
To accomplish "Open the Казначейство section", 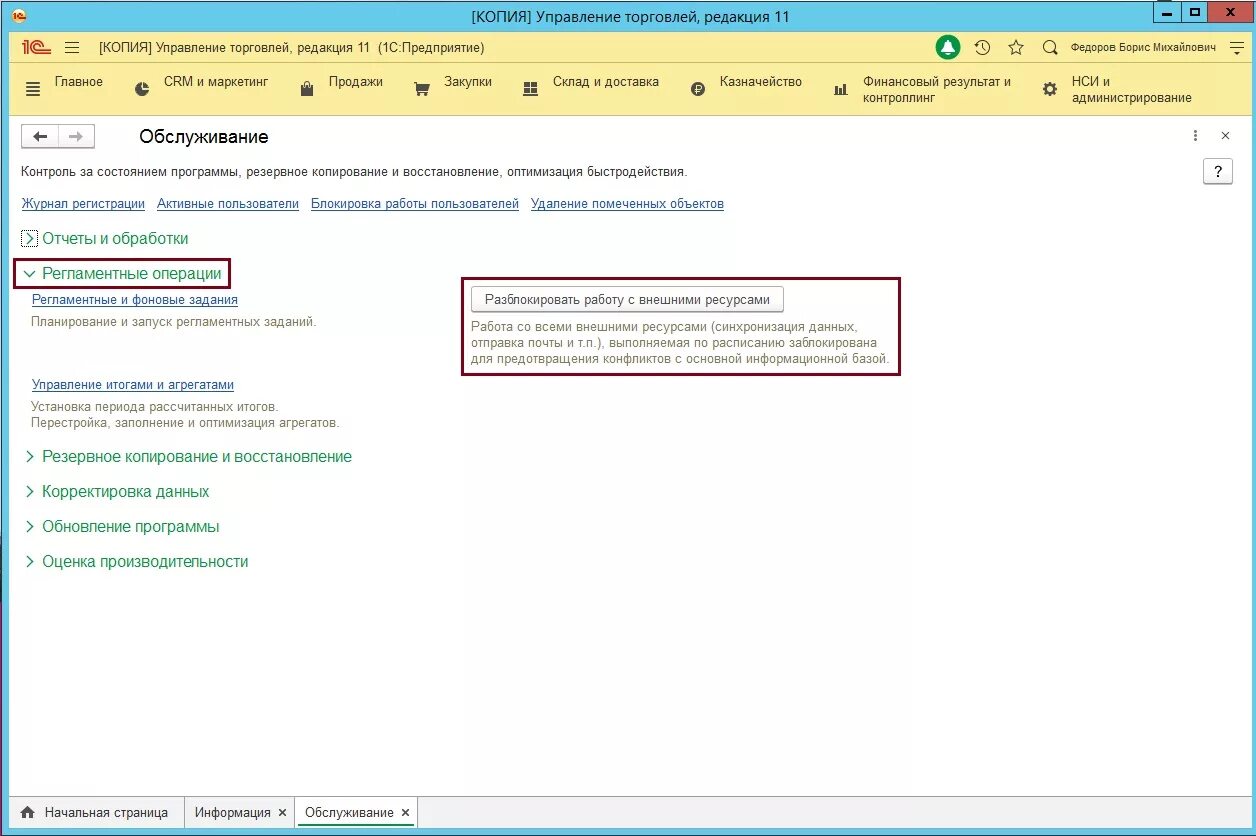I will 761,82.
